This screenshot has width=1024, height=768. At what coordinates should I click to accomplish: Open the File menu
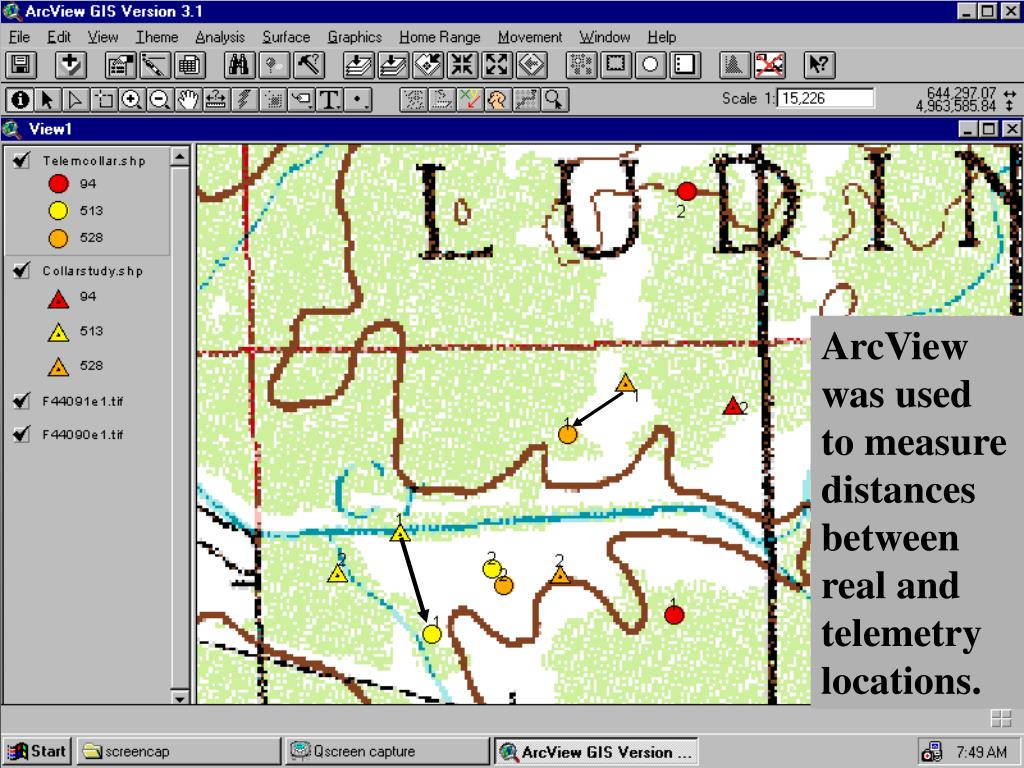click(19, 37)
